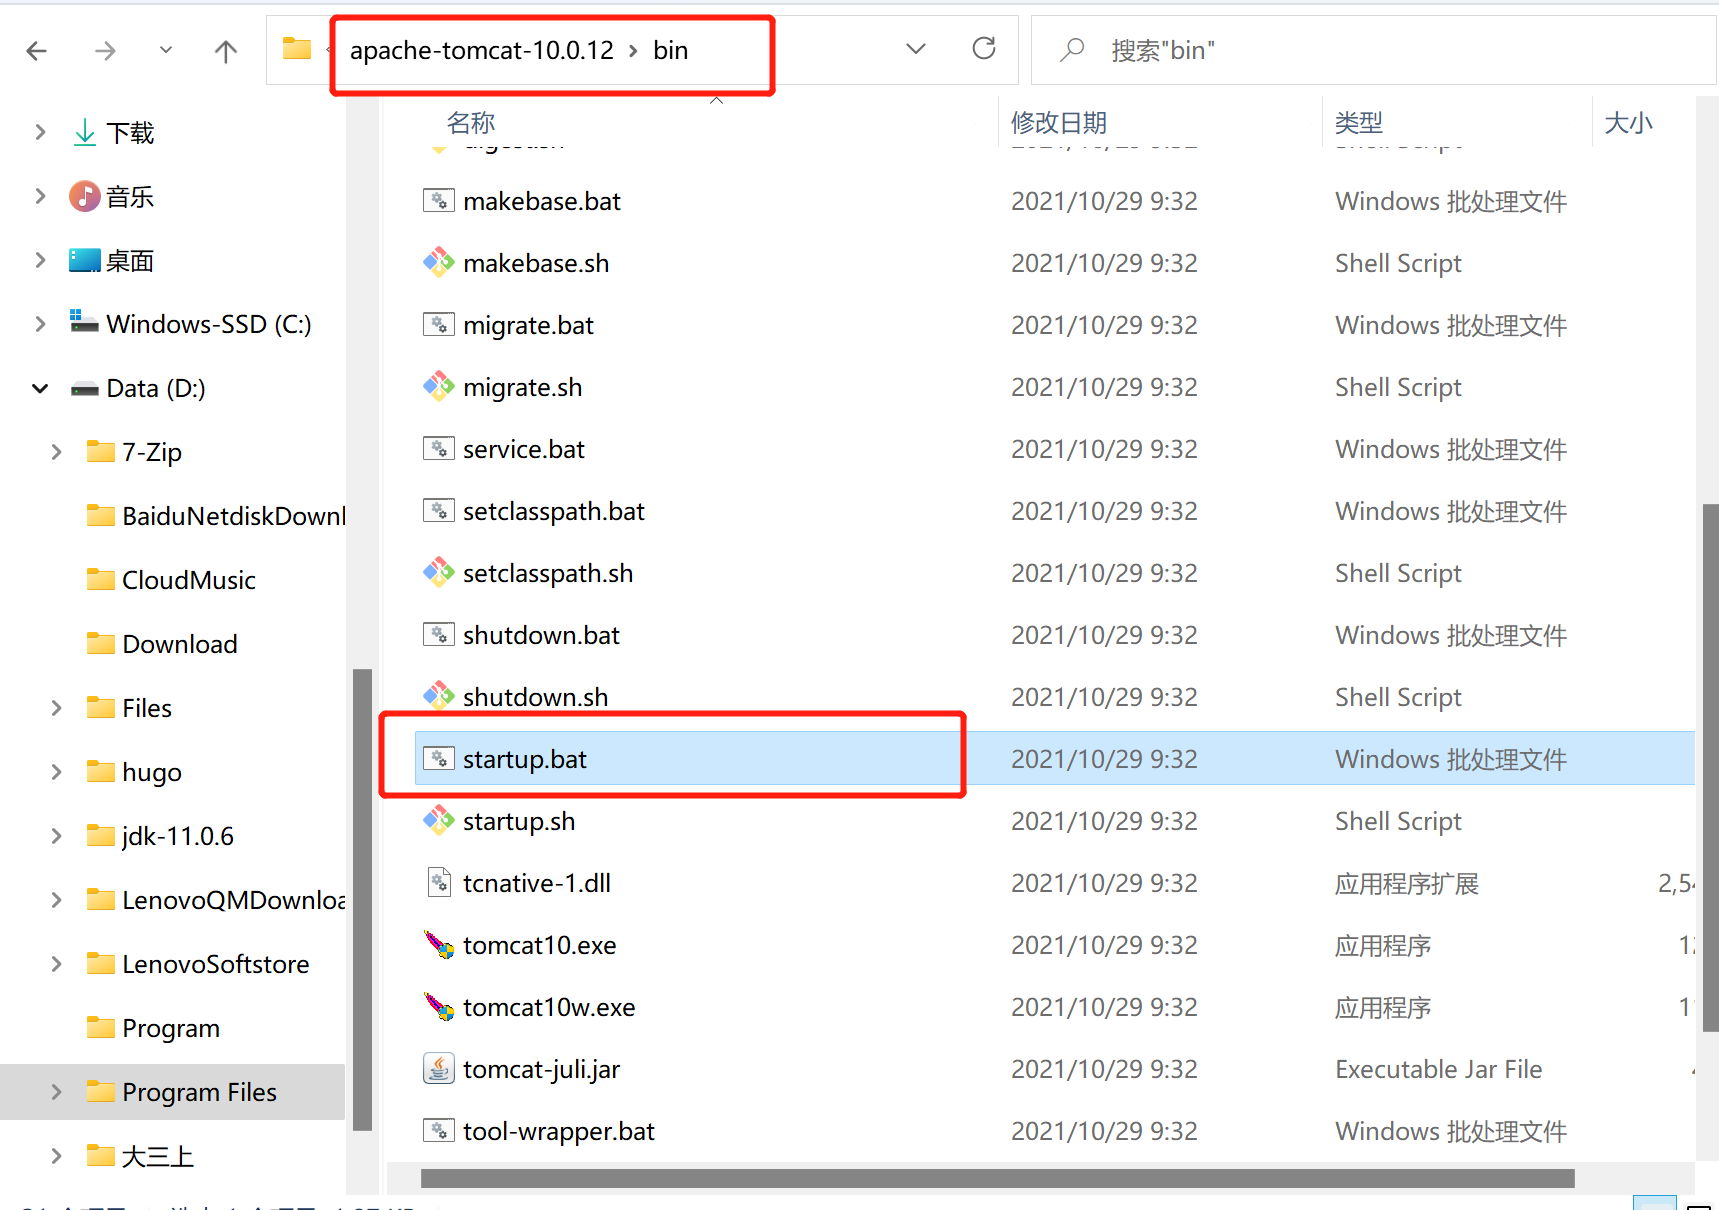This screenshot has width=1719, height=1210.
Task: Select the apache-tomcat-10.0.12 breadcrumb
Action: click(482, 51)
